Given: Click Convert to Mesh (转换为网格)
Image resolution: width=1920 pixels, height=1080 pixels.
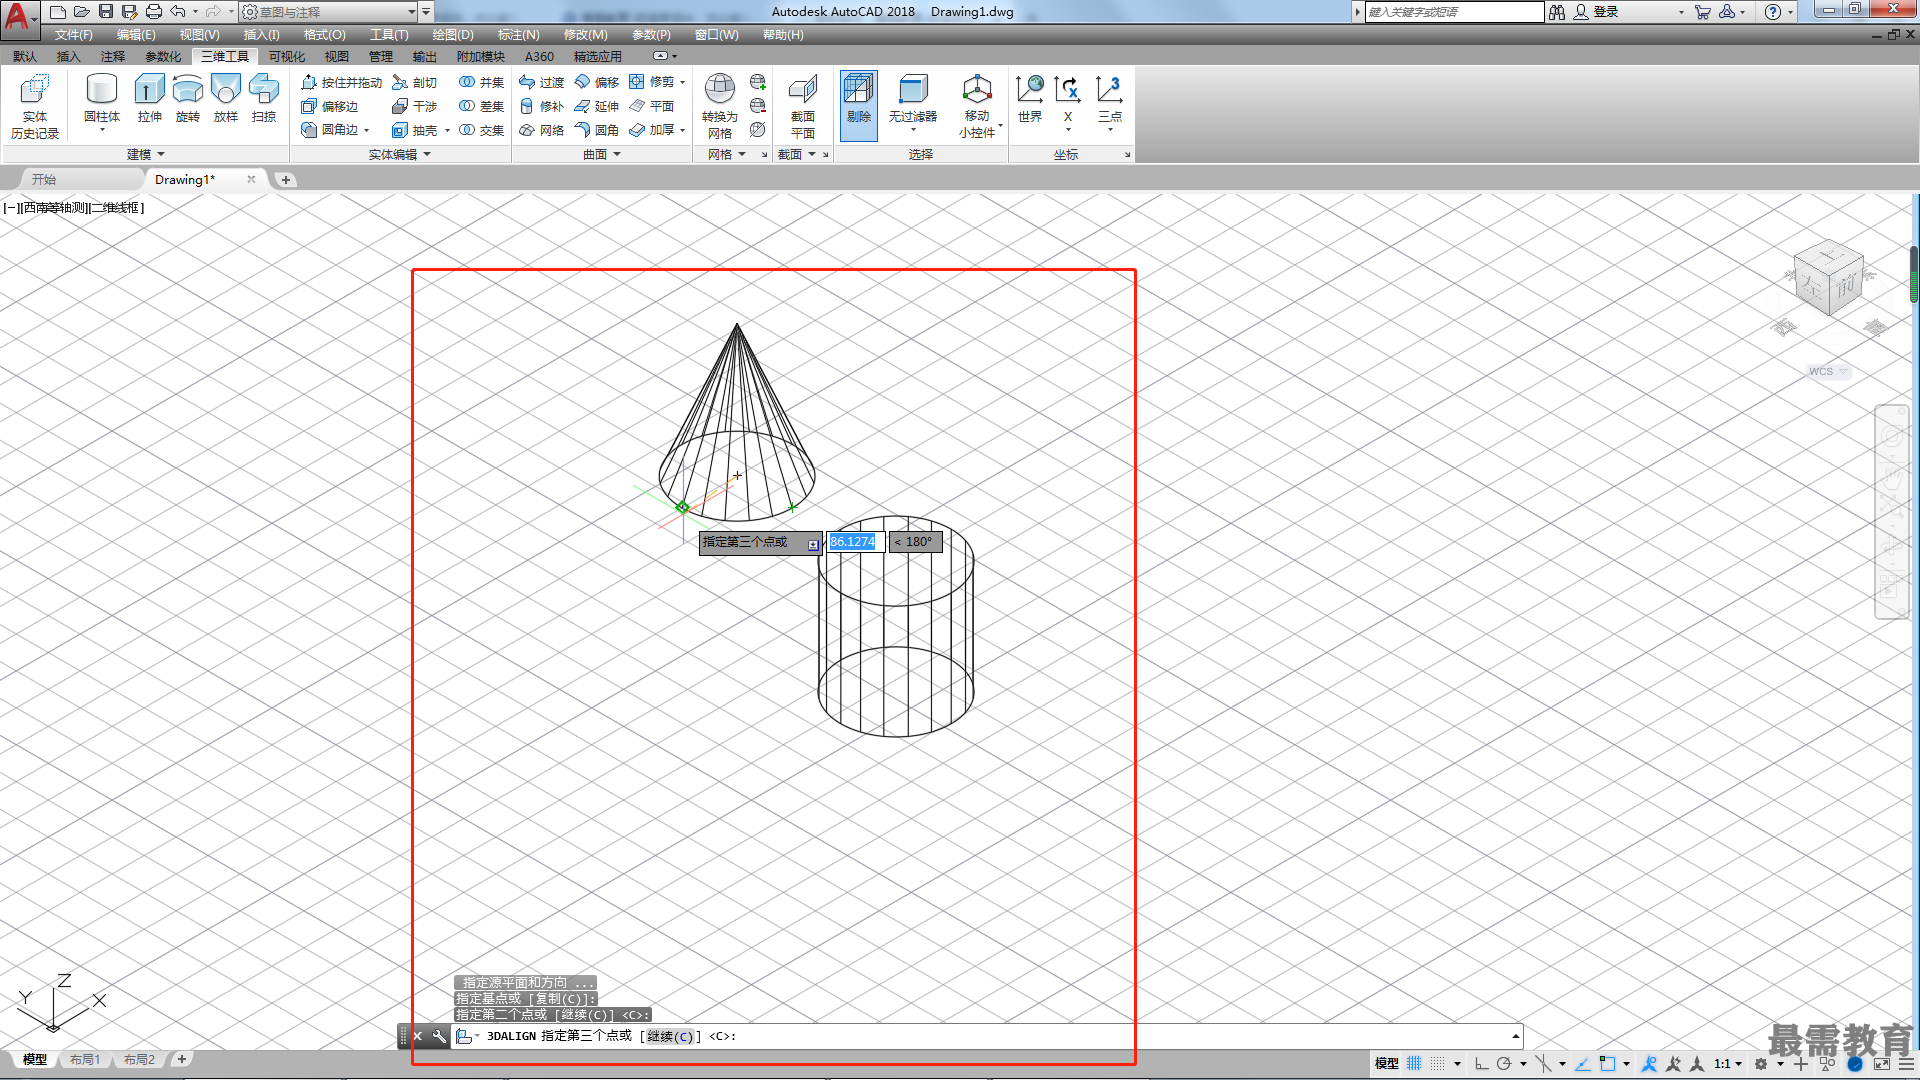Looking at the screenshot, I should (720, 106).
